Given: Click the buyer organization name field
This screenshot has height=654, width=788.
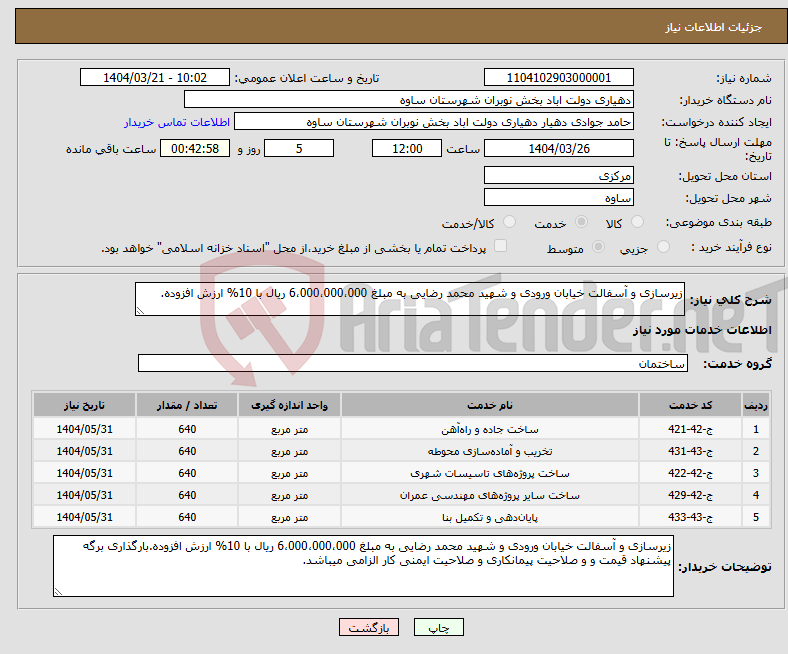Looking at the screenshot, I should click(x=409, y=100).
